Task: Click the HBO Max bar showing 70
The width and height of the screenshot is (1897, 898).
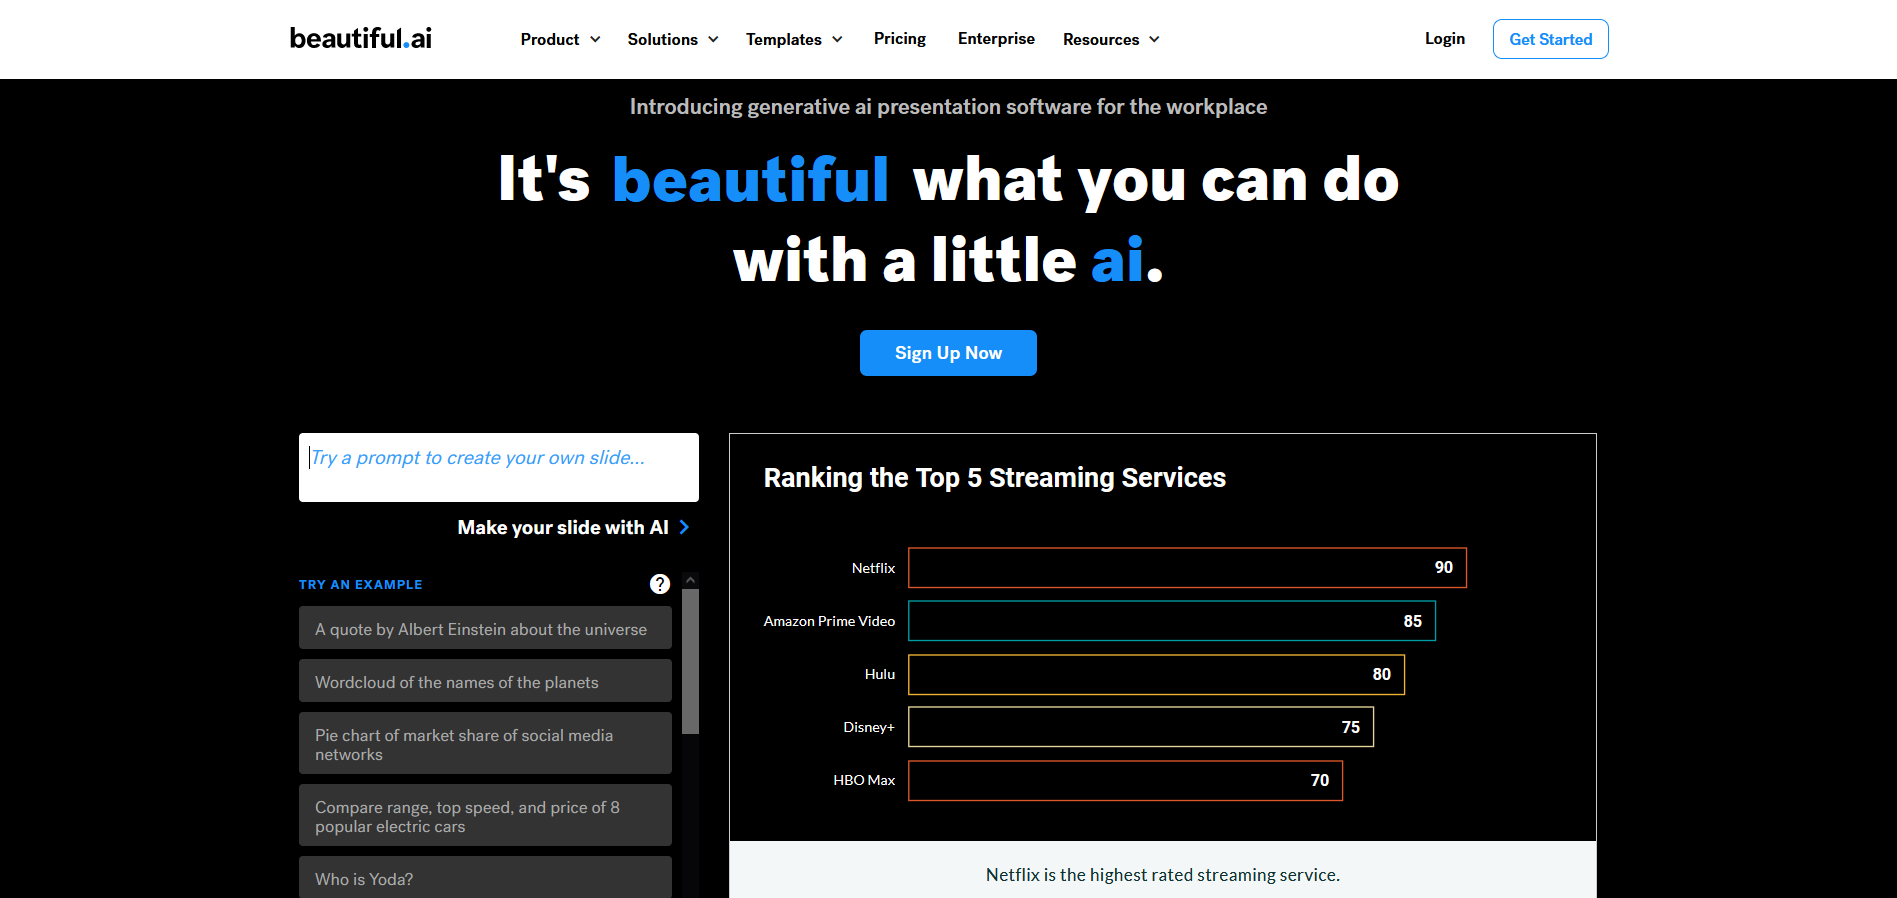Action: coord(1125,780)
